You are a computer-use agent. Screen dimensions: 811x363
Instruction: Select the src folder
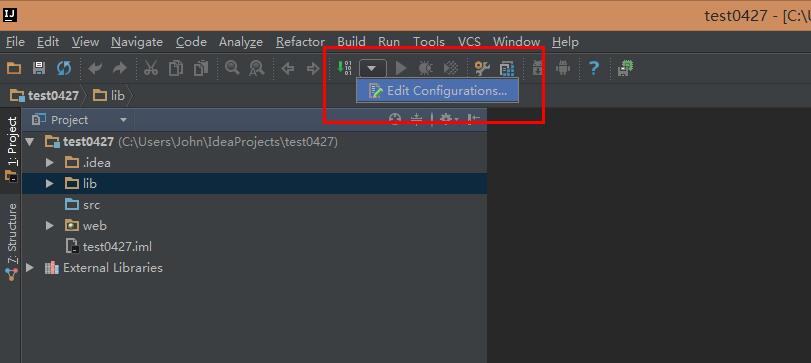click(x=254, y=205)
